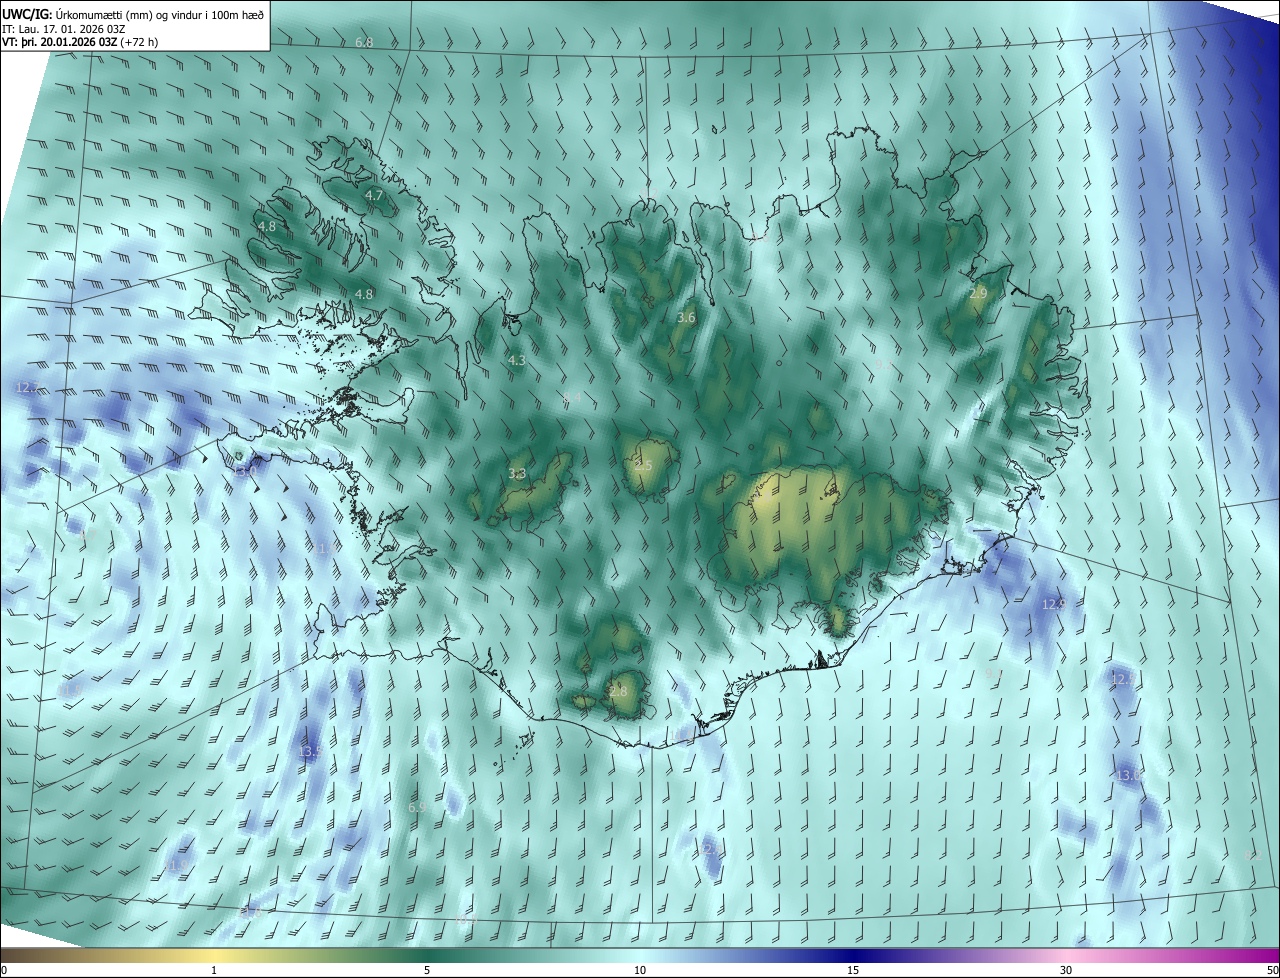Screen dimensions: 1280x978
Task: Click the '10' tick label on the scale
Action: (x=640, y=971)
